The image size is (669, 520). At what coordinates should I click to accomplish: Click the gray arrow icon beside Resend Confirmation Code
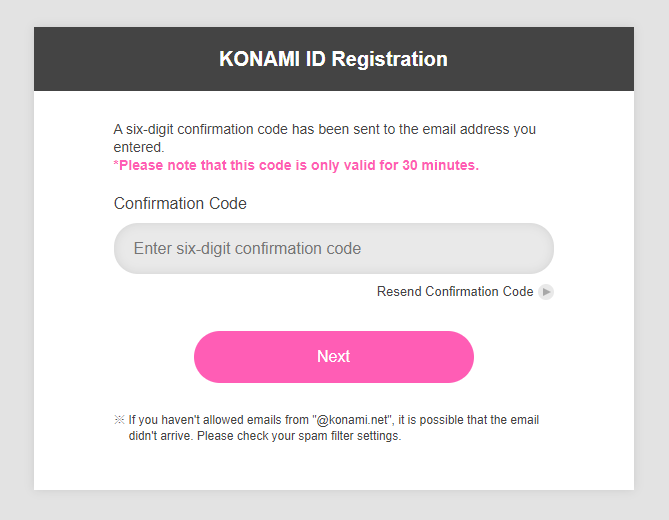tap(546, 292)
